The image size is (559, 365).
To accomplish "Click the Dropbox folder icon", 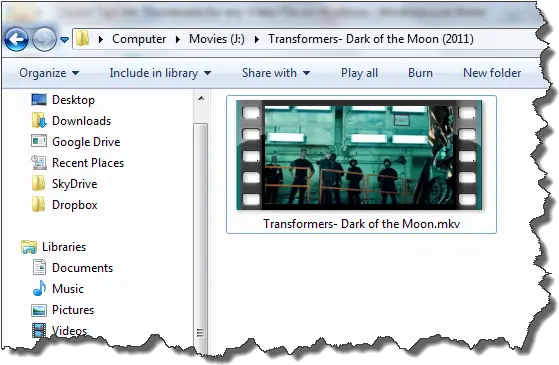I will [39, 205].
